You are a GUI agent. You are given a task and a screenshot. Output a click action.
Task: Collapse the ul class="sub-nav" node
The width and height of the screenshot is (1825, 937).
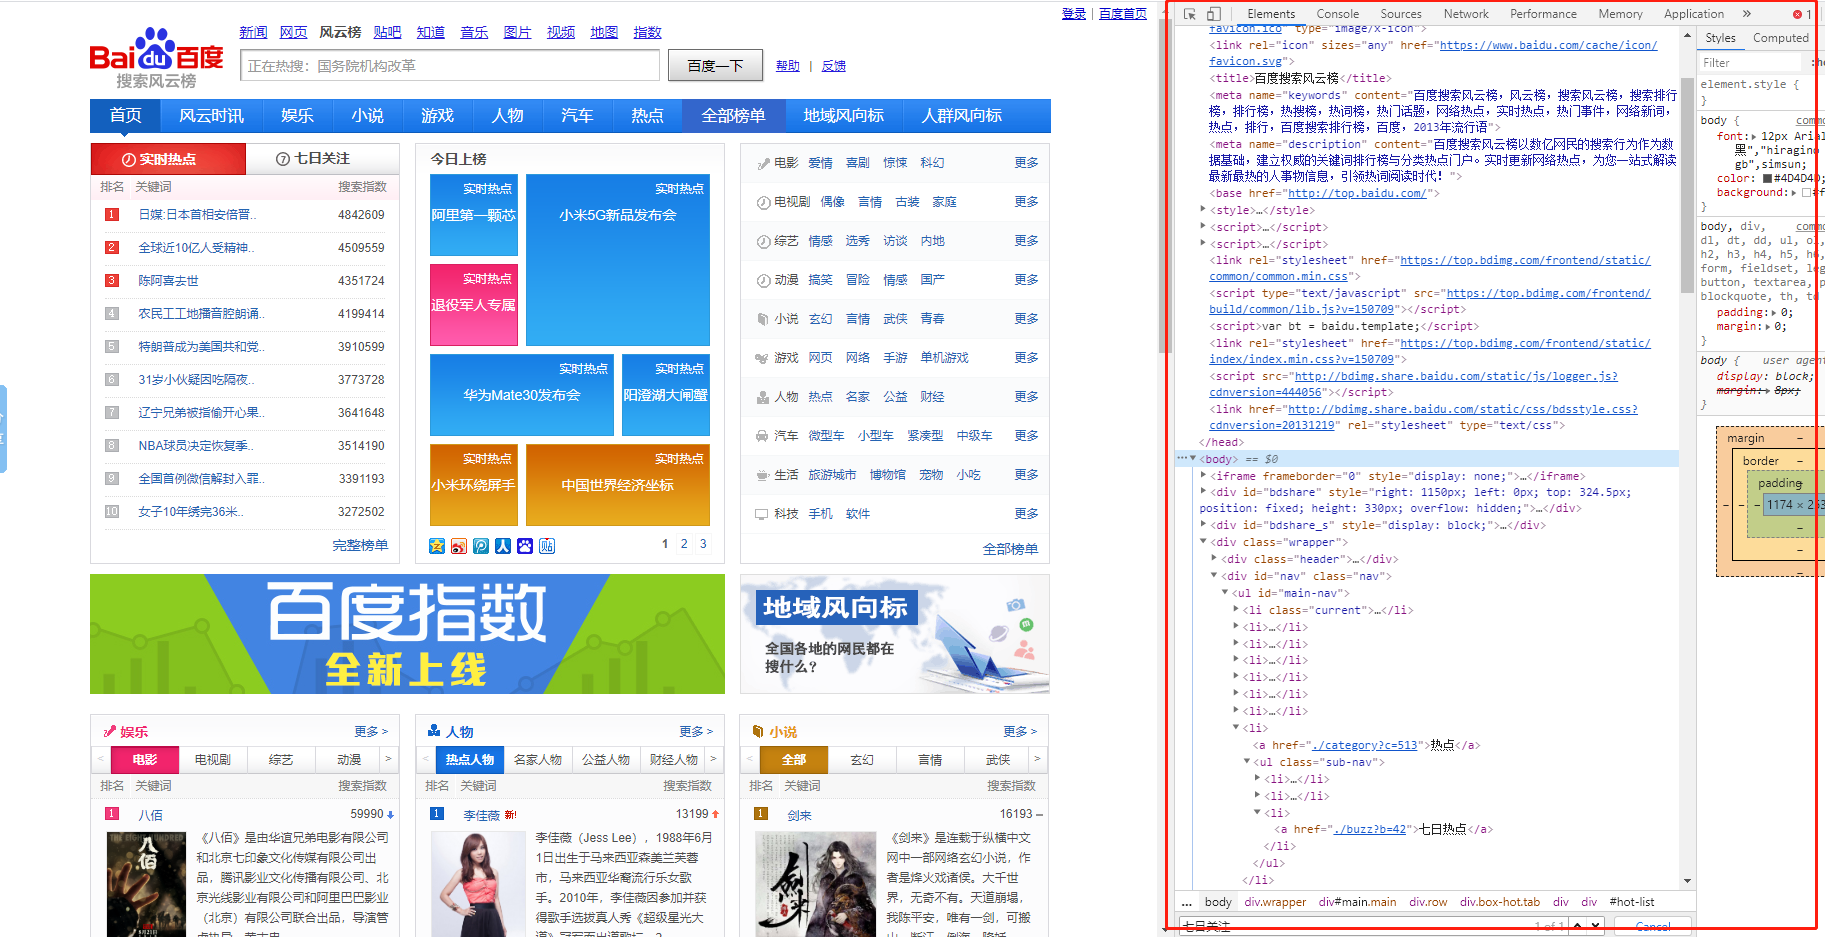point(1247,762)
